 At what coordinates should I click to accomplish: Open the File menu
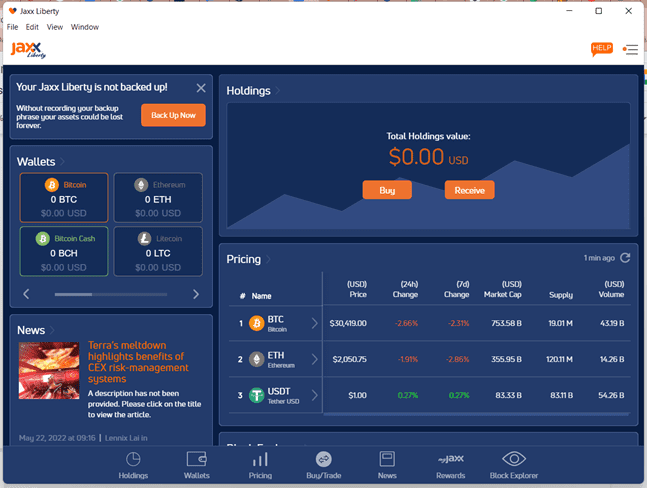pos(12,27)
